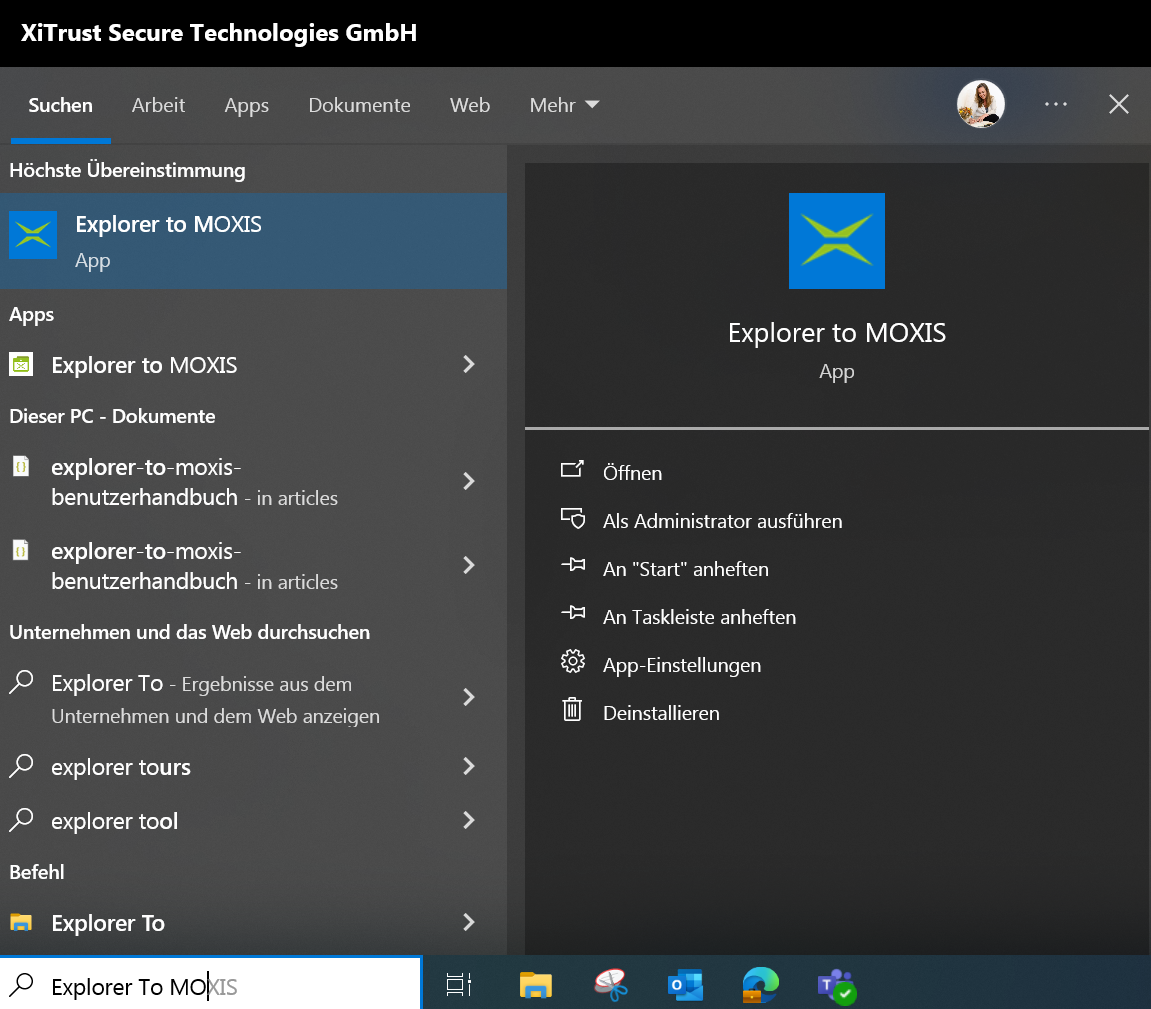The height and width of the screenshot is (1009, 1151).
Task: Open the three-dots options menu
Action: tap(1056, 104)
